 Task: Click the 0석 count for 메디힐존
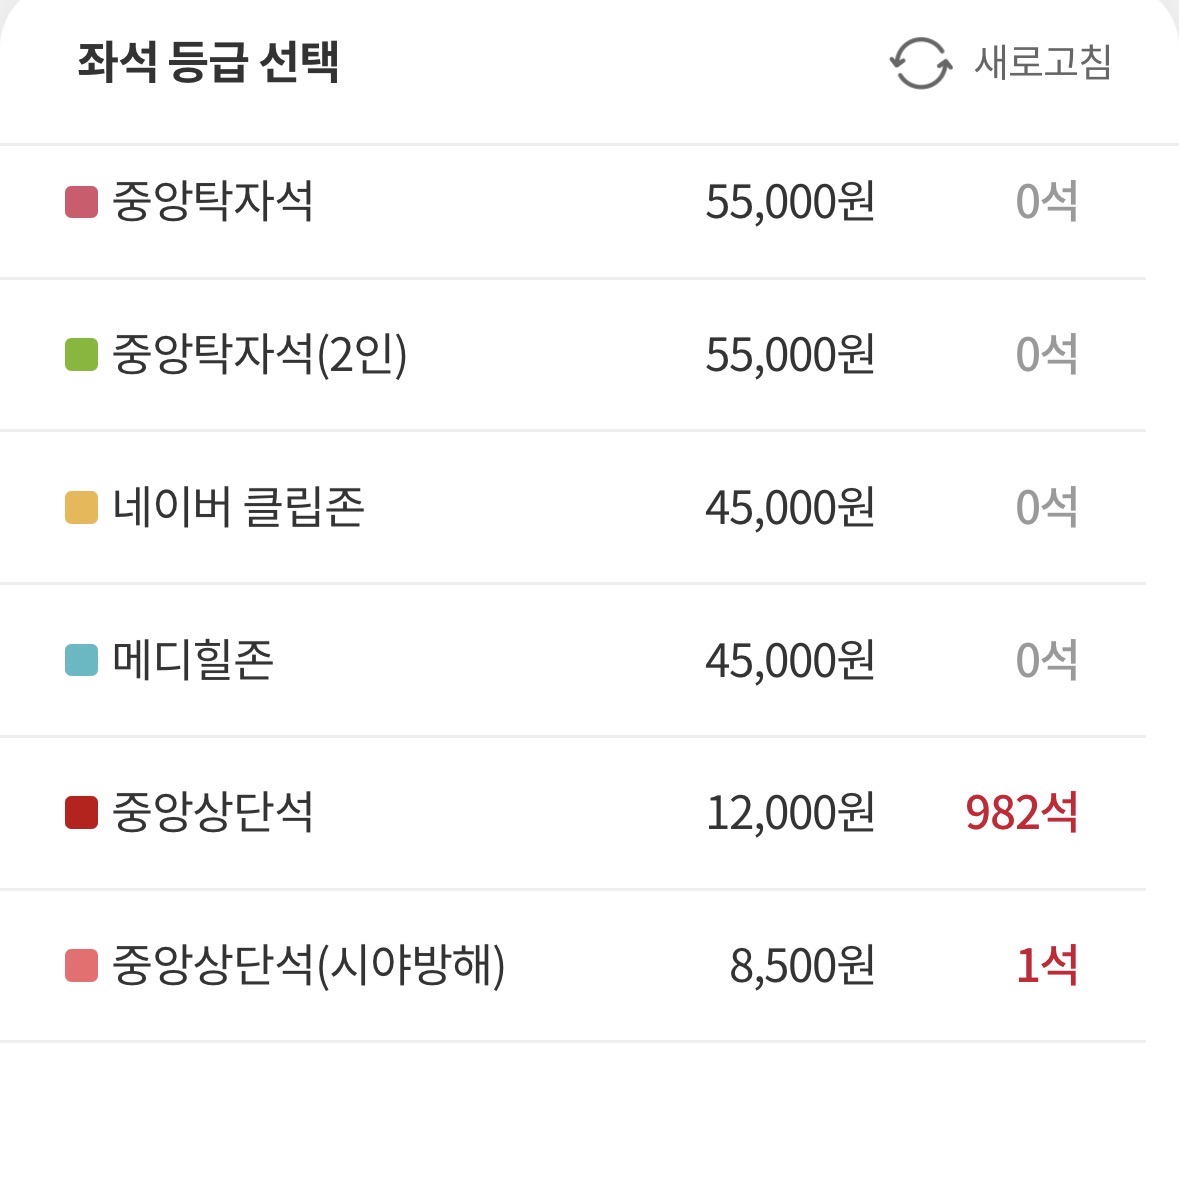1046,661
